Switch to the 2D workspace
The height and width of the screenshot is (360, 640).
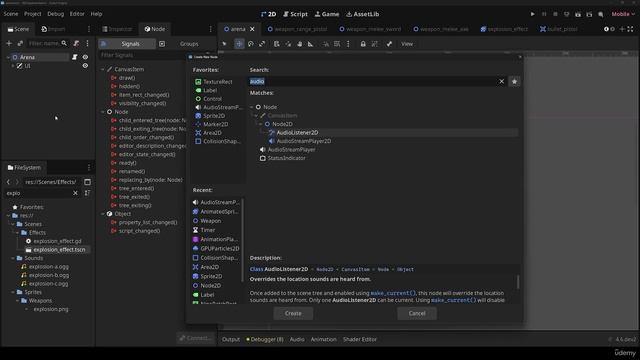(x=269, y=14)
